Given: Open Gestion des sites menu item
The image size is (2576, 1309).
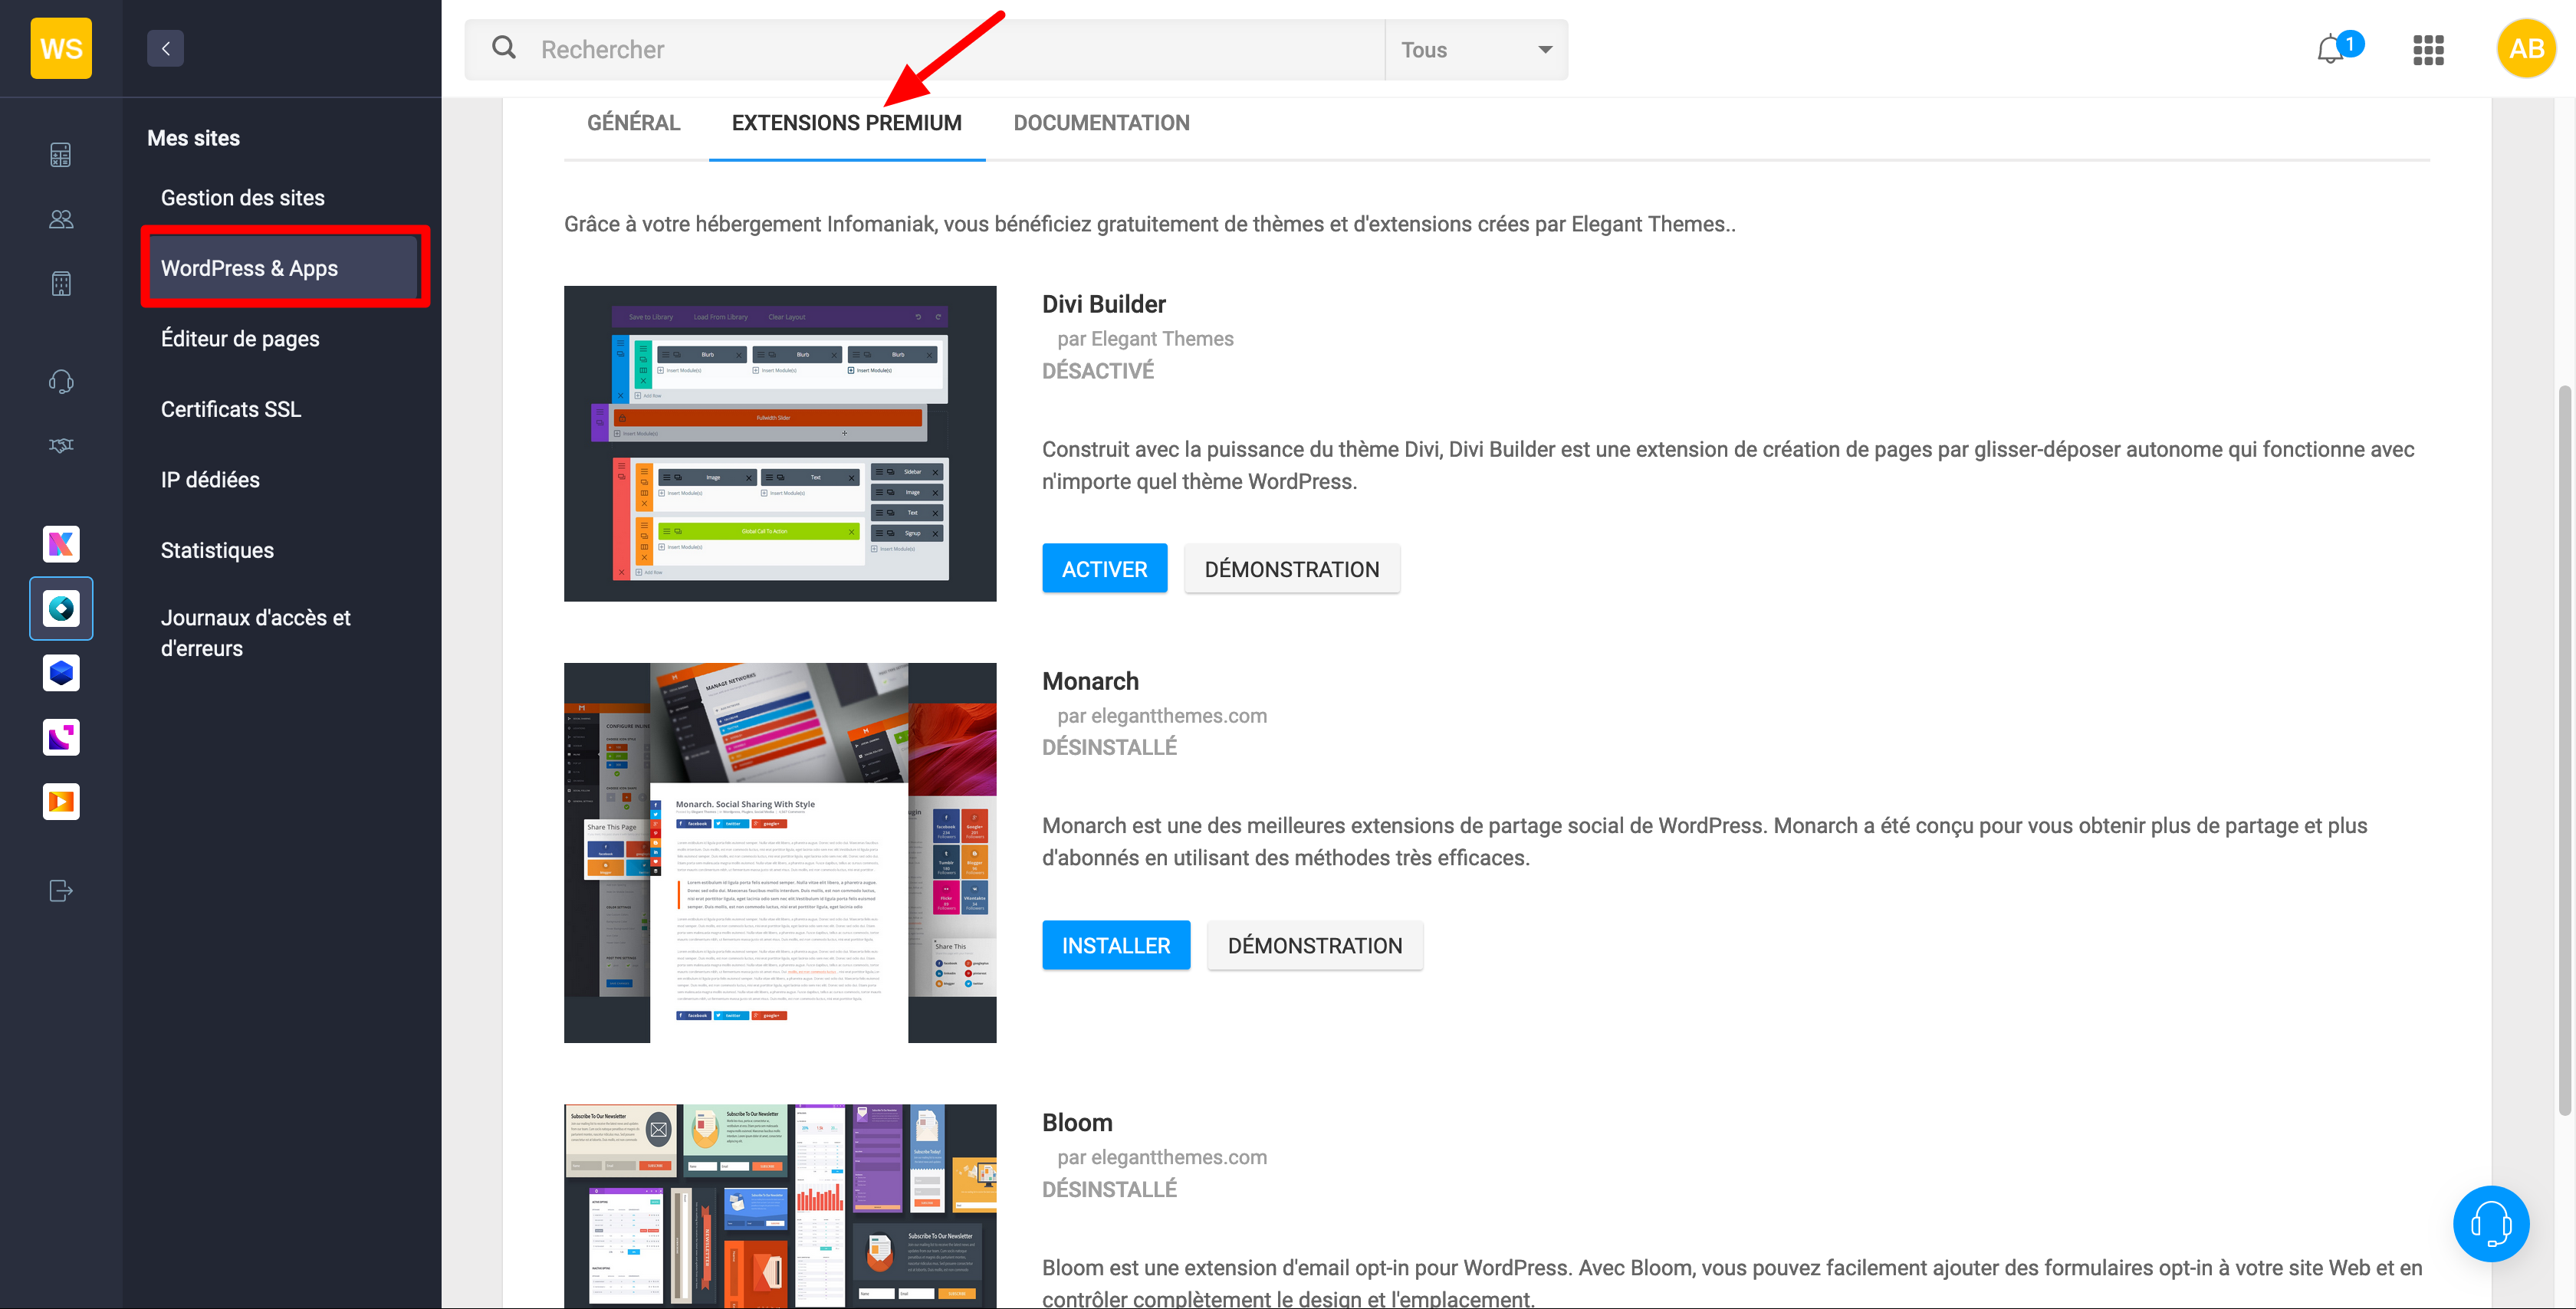Looking at the screenshot, I should pyautogui.click(x=242, y=198).
